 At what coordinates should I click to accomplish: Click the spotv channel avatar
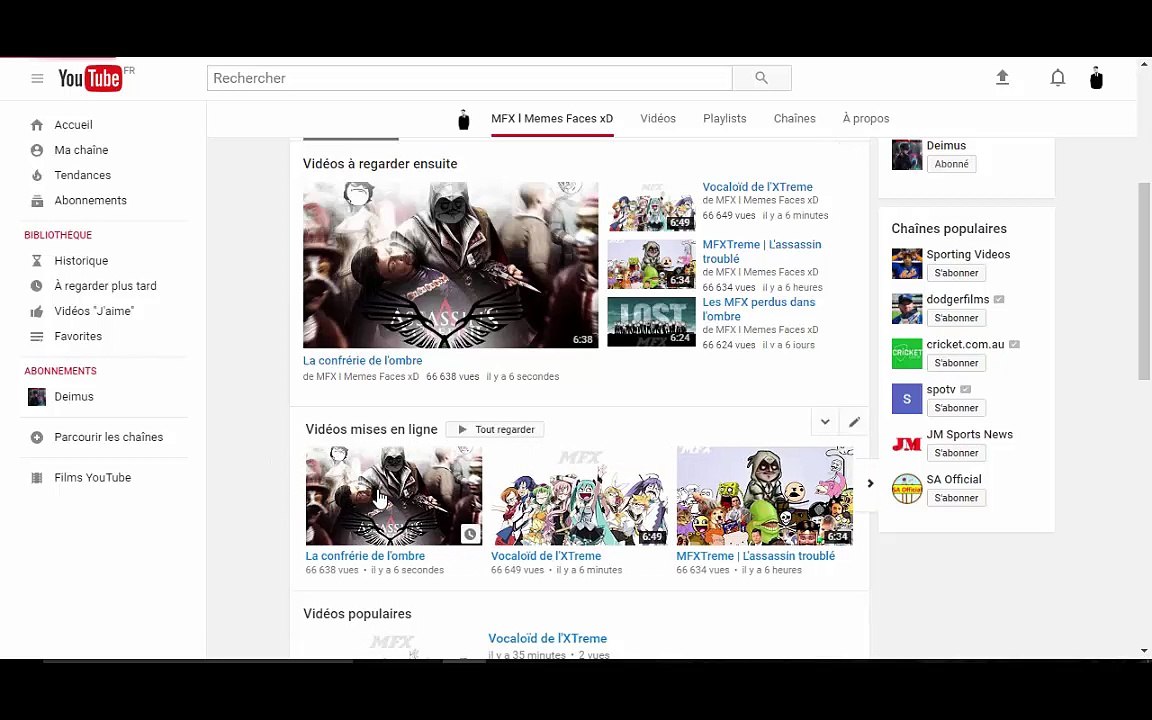(907, 399)
